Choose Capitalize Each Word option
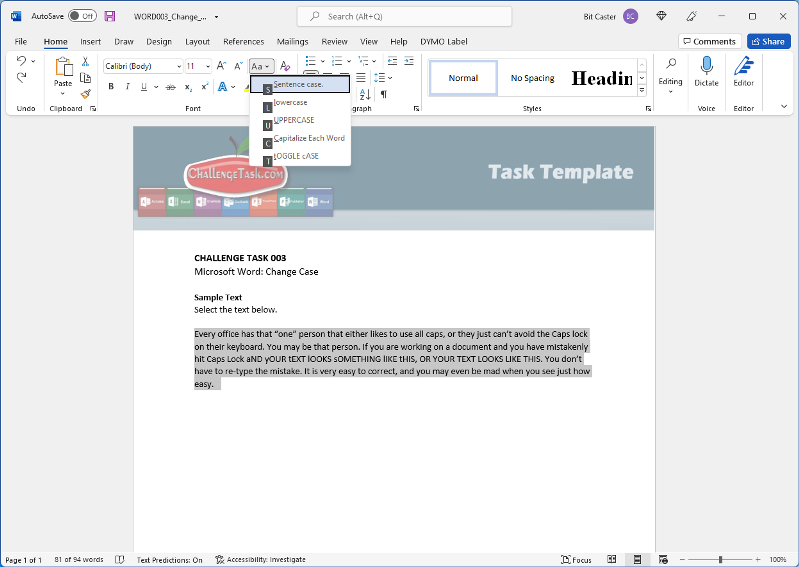Image resolution: width=799 pixels, height=567 pixels. point(300,138)
